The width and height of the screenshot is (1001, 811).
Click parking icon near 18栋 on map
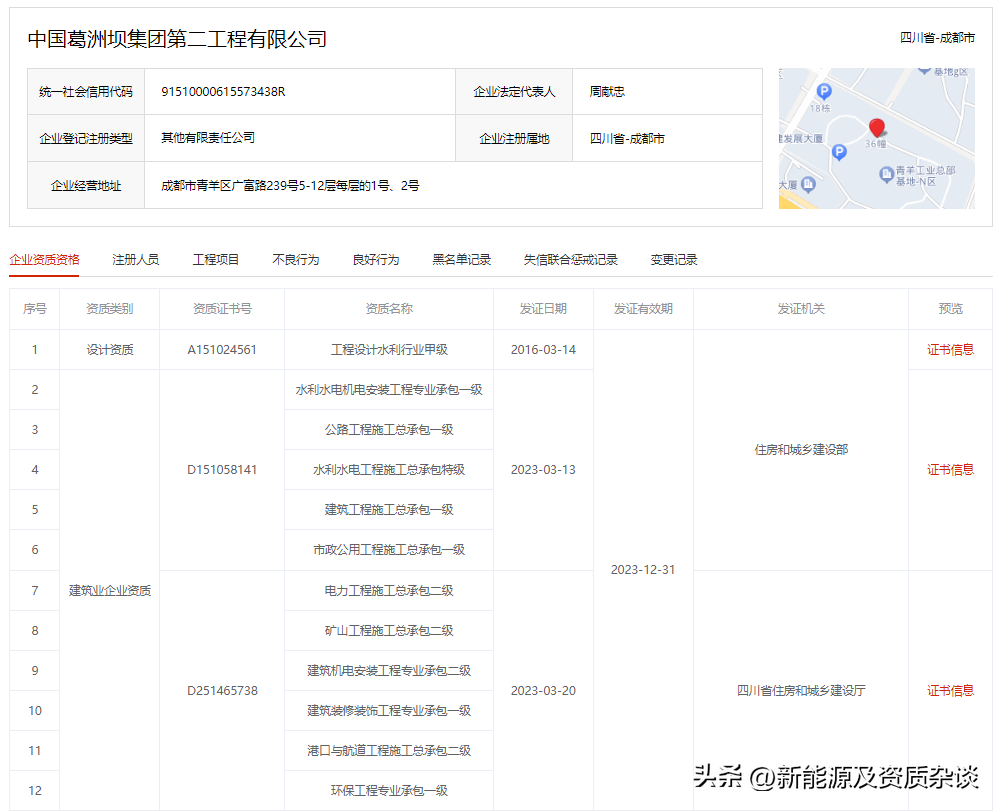click(824, 91)
